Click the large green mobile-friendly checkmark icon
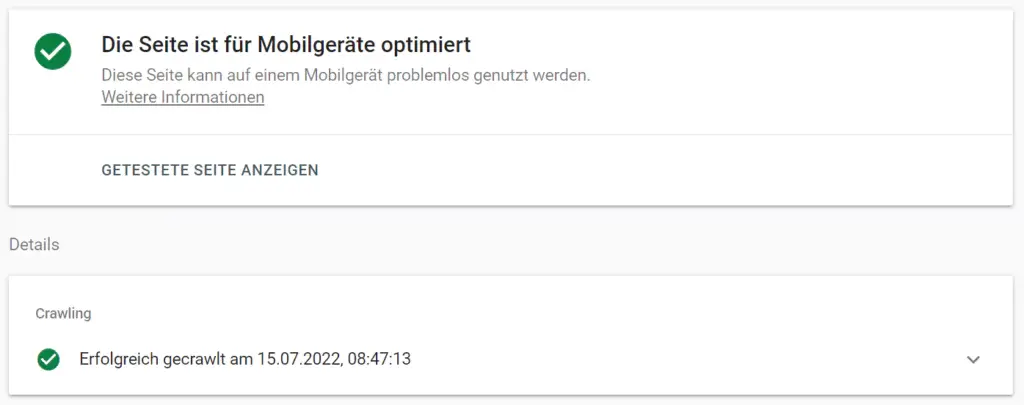1024x405 pixels. tap(53, 52)
